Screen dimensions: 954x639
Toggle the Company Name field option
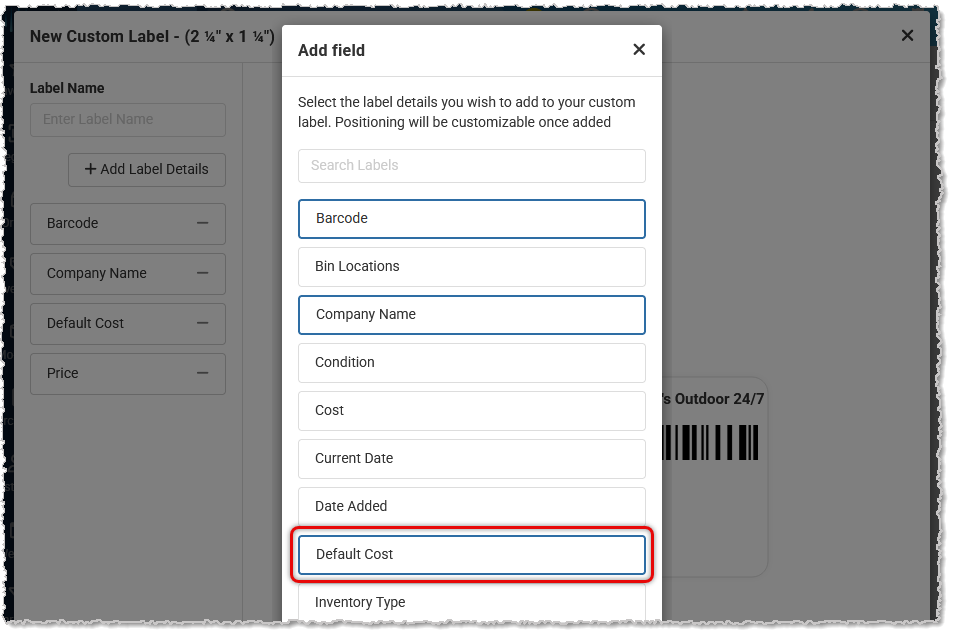click(471, 314)
